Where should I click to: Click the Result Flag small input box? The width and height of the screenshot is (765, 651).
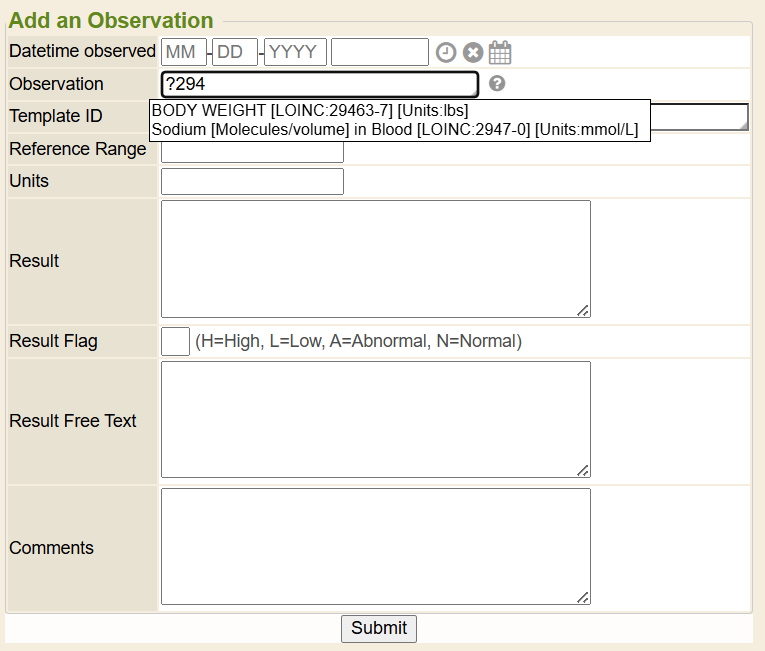(x=175, y=341)
